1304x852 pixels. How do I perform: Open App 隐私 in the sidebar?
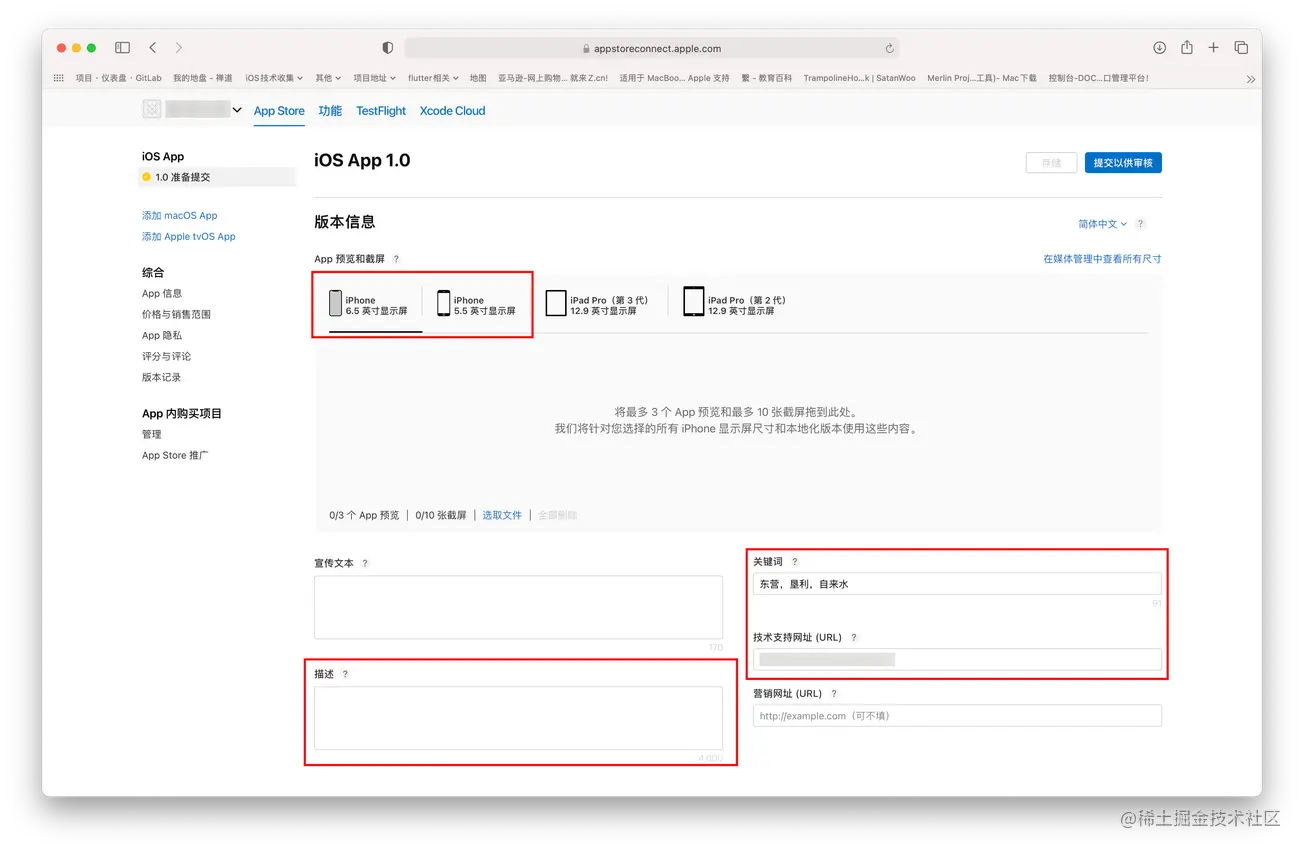point(162,336)
